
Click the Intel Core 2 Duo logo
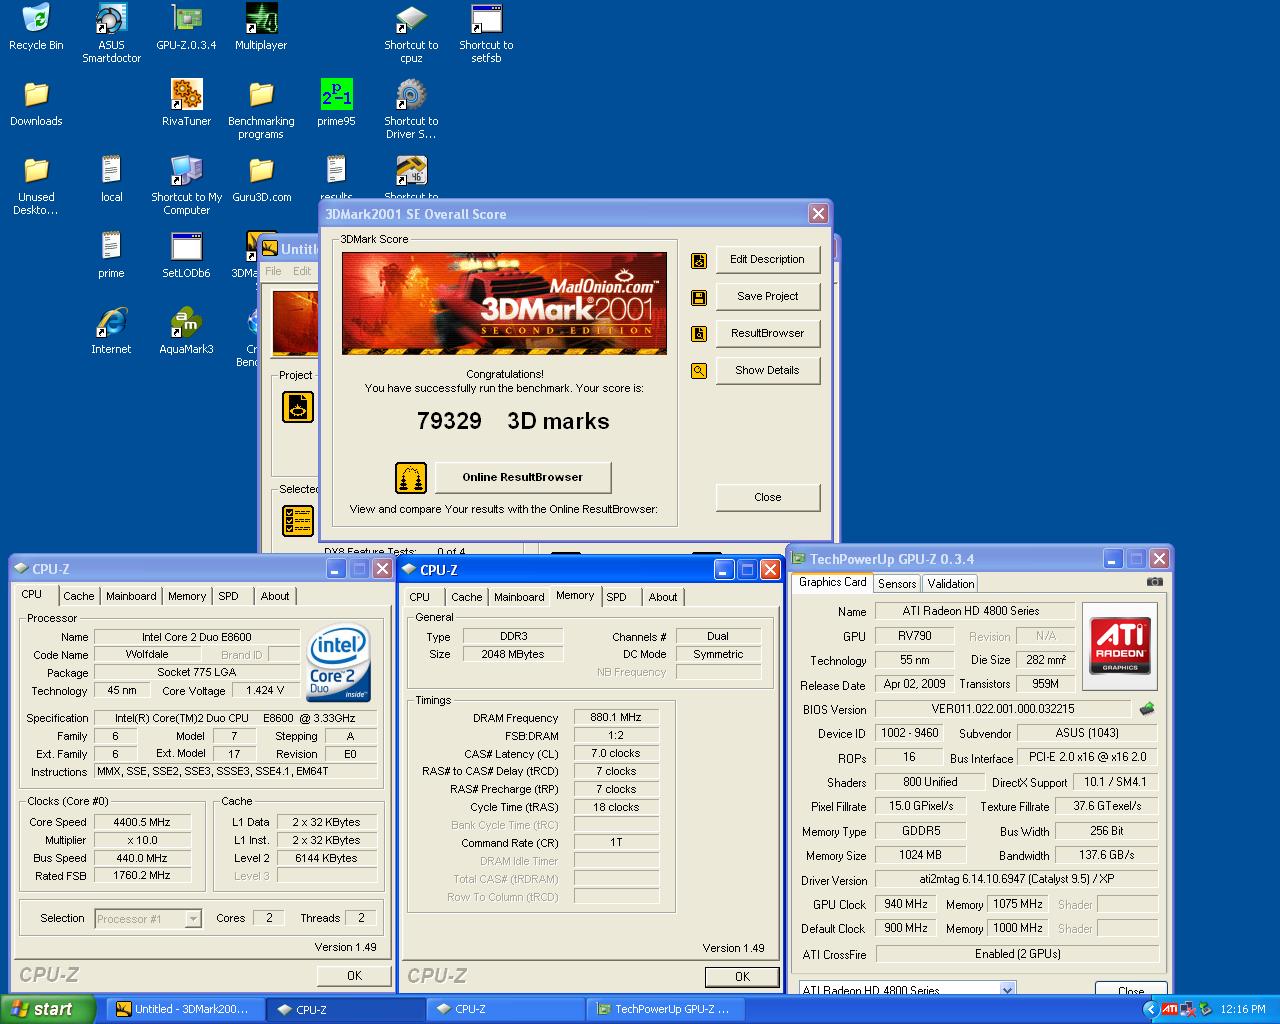(339, 663)
